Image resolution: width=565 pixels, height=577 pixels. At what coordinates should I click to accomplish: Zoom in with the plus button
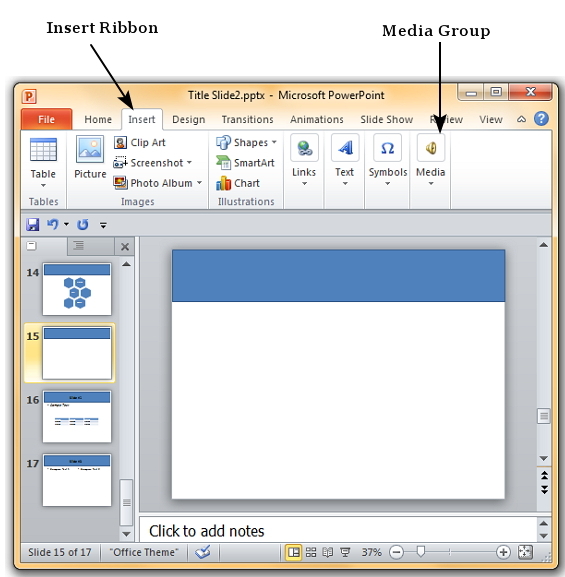point(503,552)
